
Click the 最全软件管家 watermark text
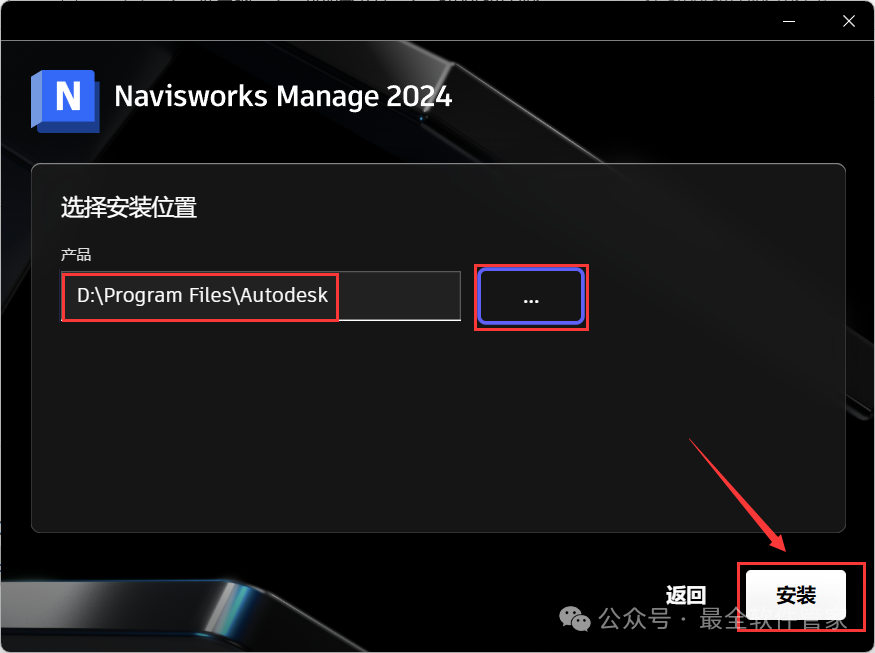[773, 618]
